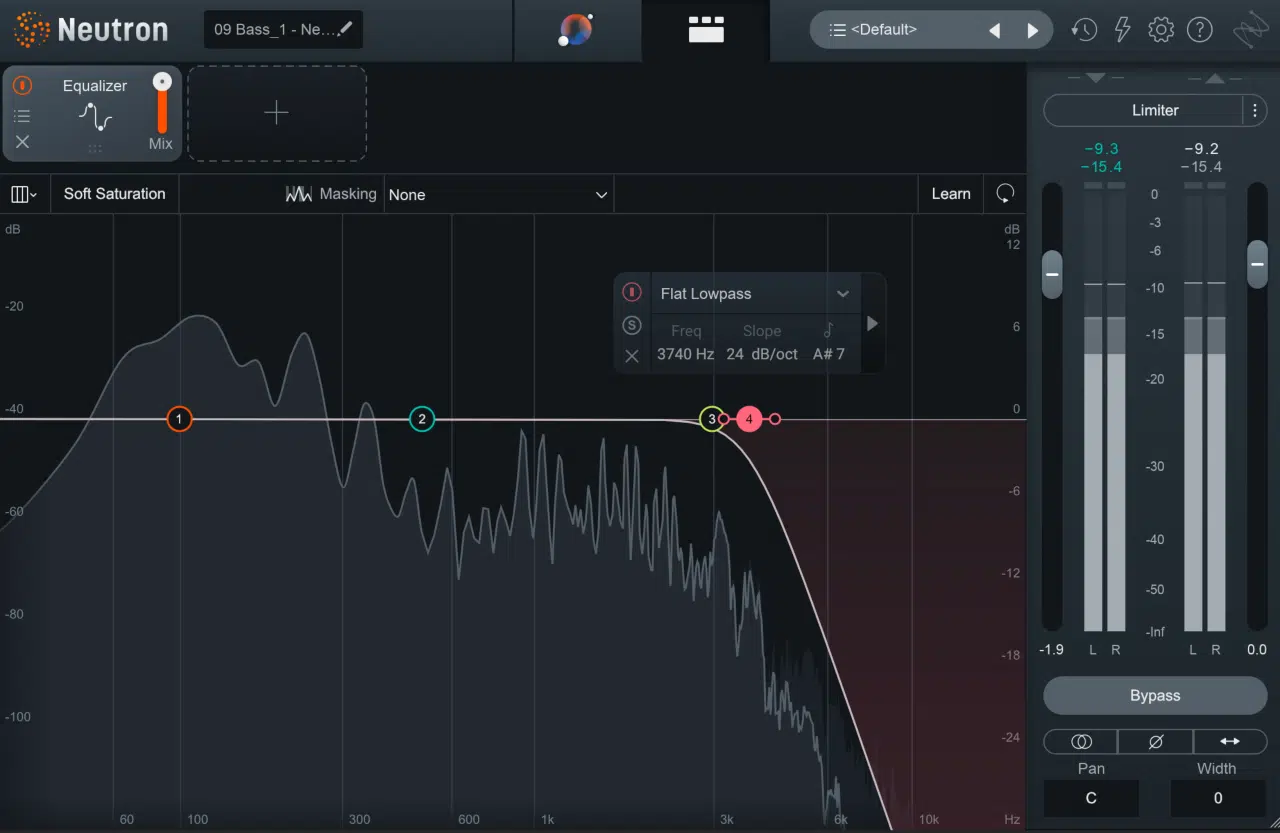Click the down triangle above input meter
The image size is (1280, 833).
point(1095,77)
